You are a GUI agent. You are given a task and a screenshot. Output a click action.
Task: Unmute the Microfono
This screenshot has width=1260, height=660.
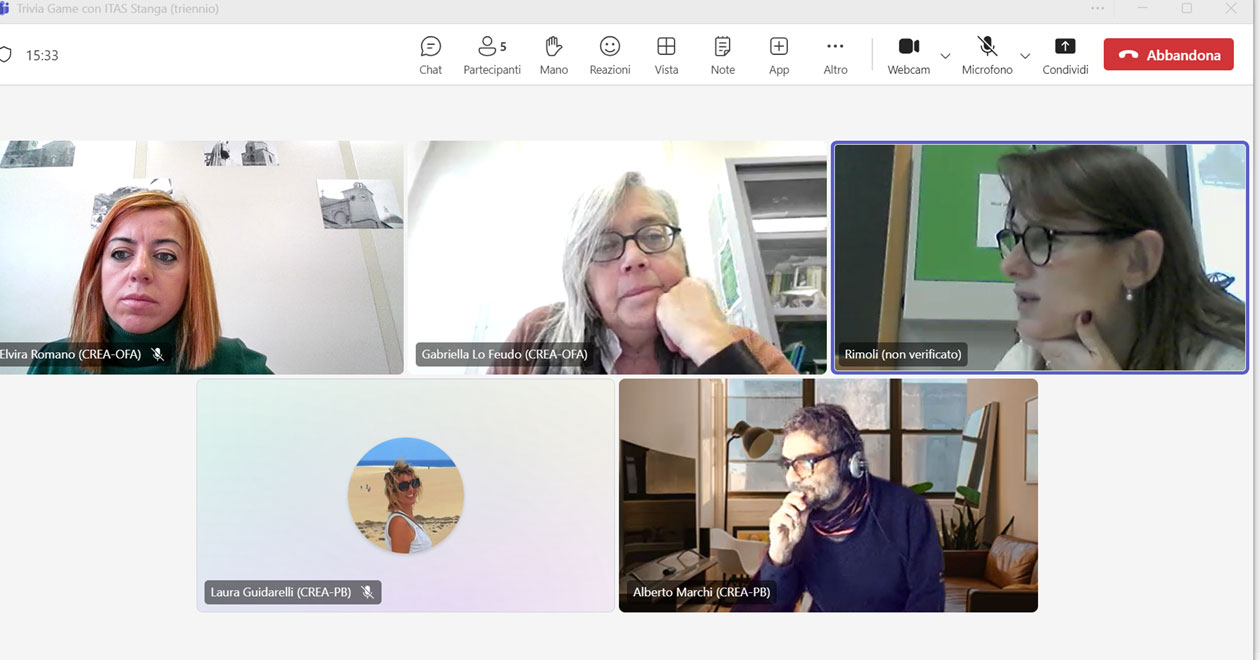[x=987, y=55]
